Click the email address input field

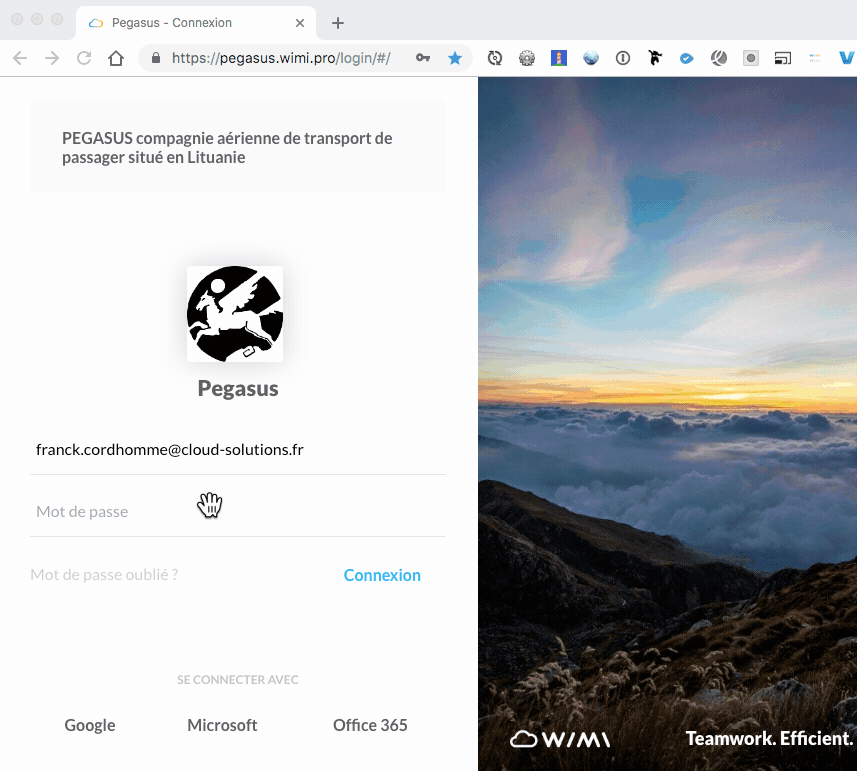pos(238,450)
